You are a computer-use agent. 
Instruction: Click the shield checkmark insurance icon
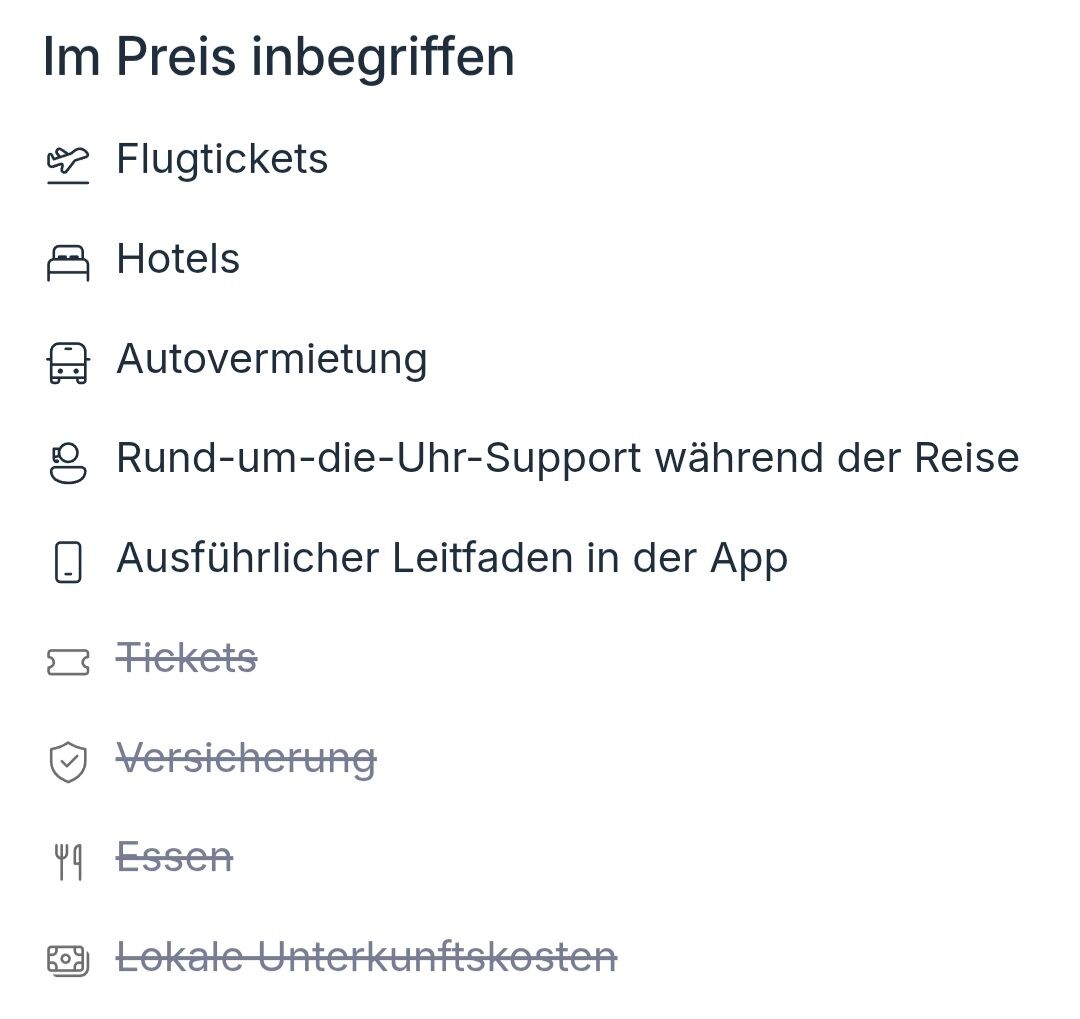(x=68, y=762)
